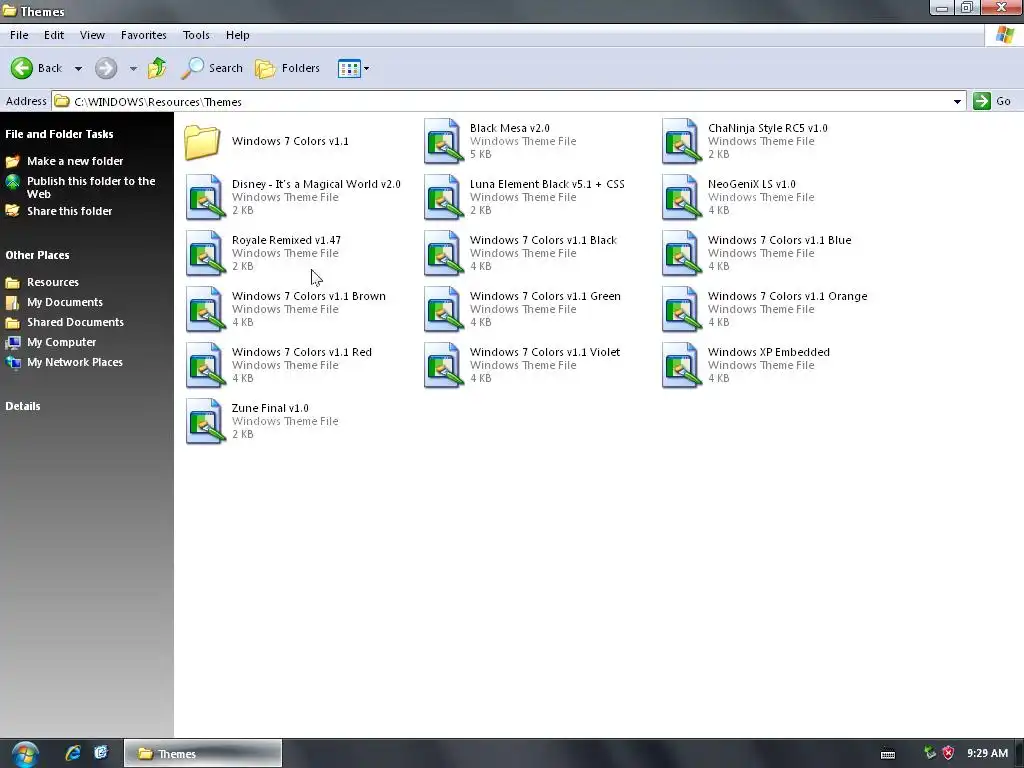
Task: Open My Network Places link
Action: click(74, 362)
